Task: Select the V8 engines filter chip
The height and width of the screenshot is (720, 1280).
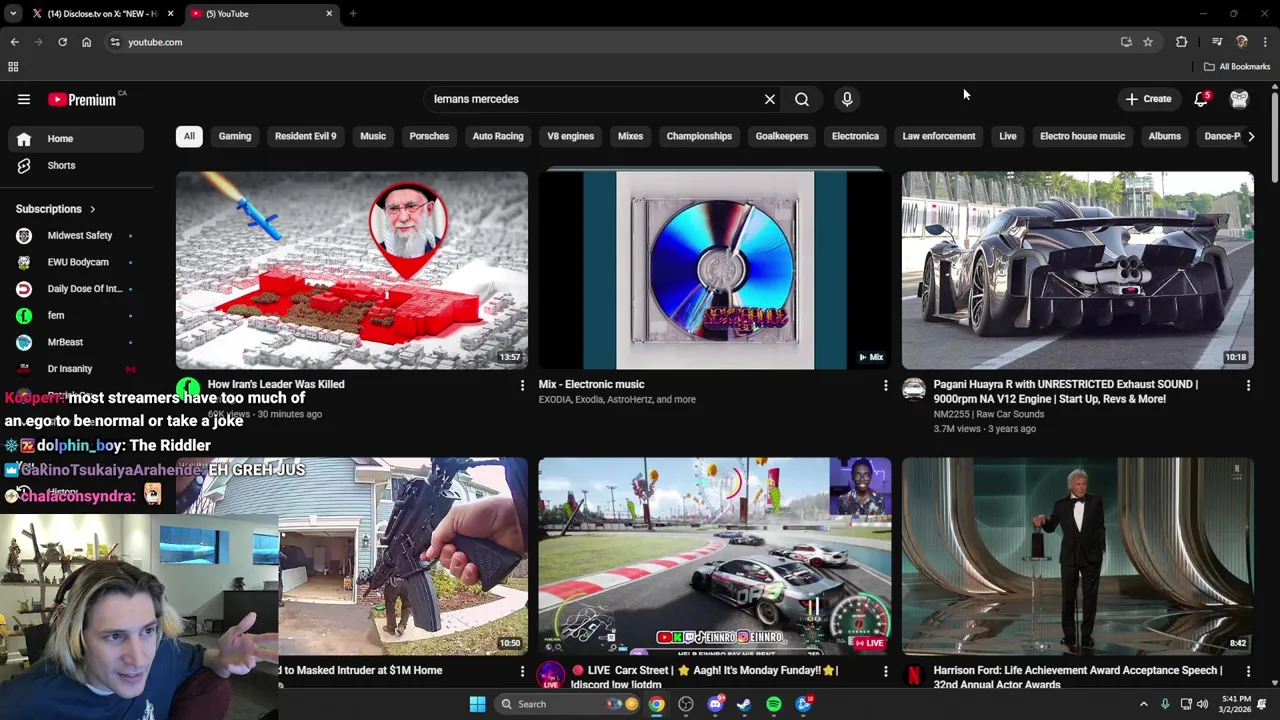Action: [571, 136]
